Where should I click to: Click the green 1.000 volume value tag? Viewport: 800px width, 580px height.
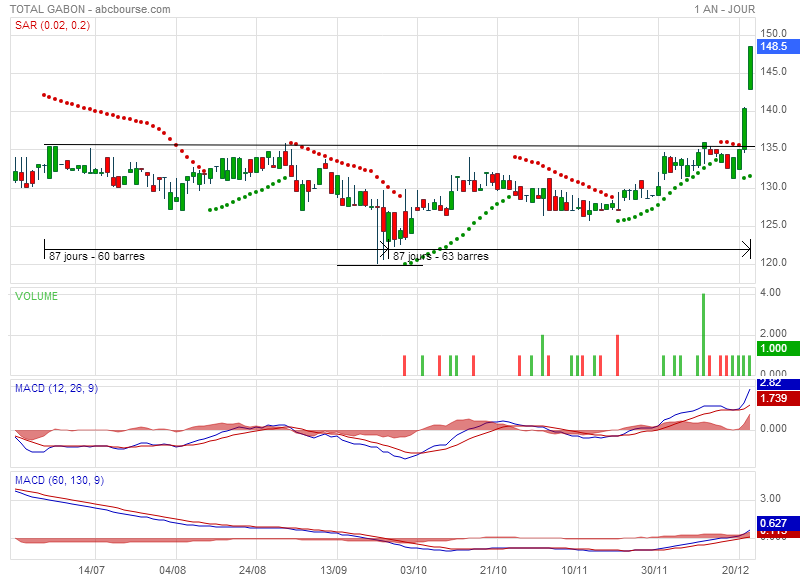click(x=778, y=348)
